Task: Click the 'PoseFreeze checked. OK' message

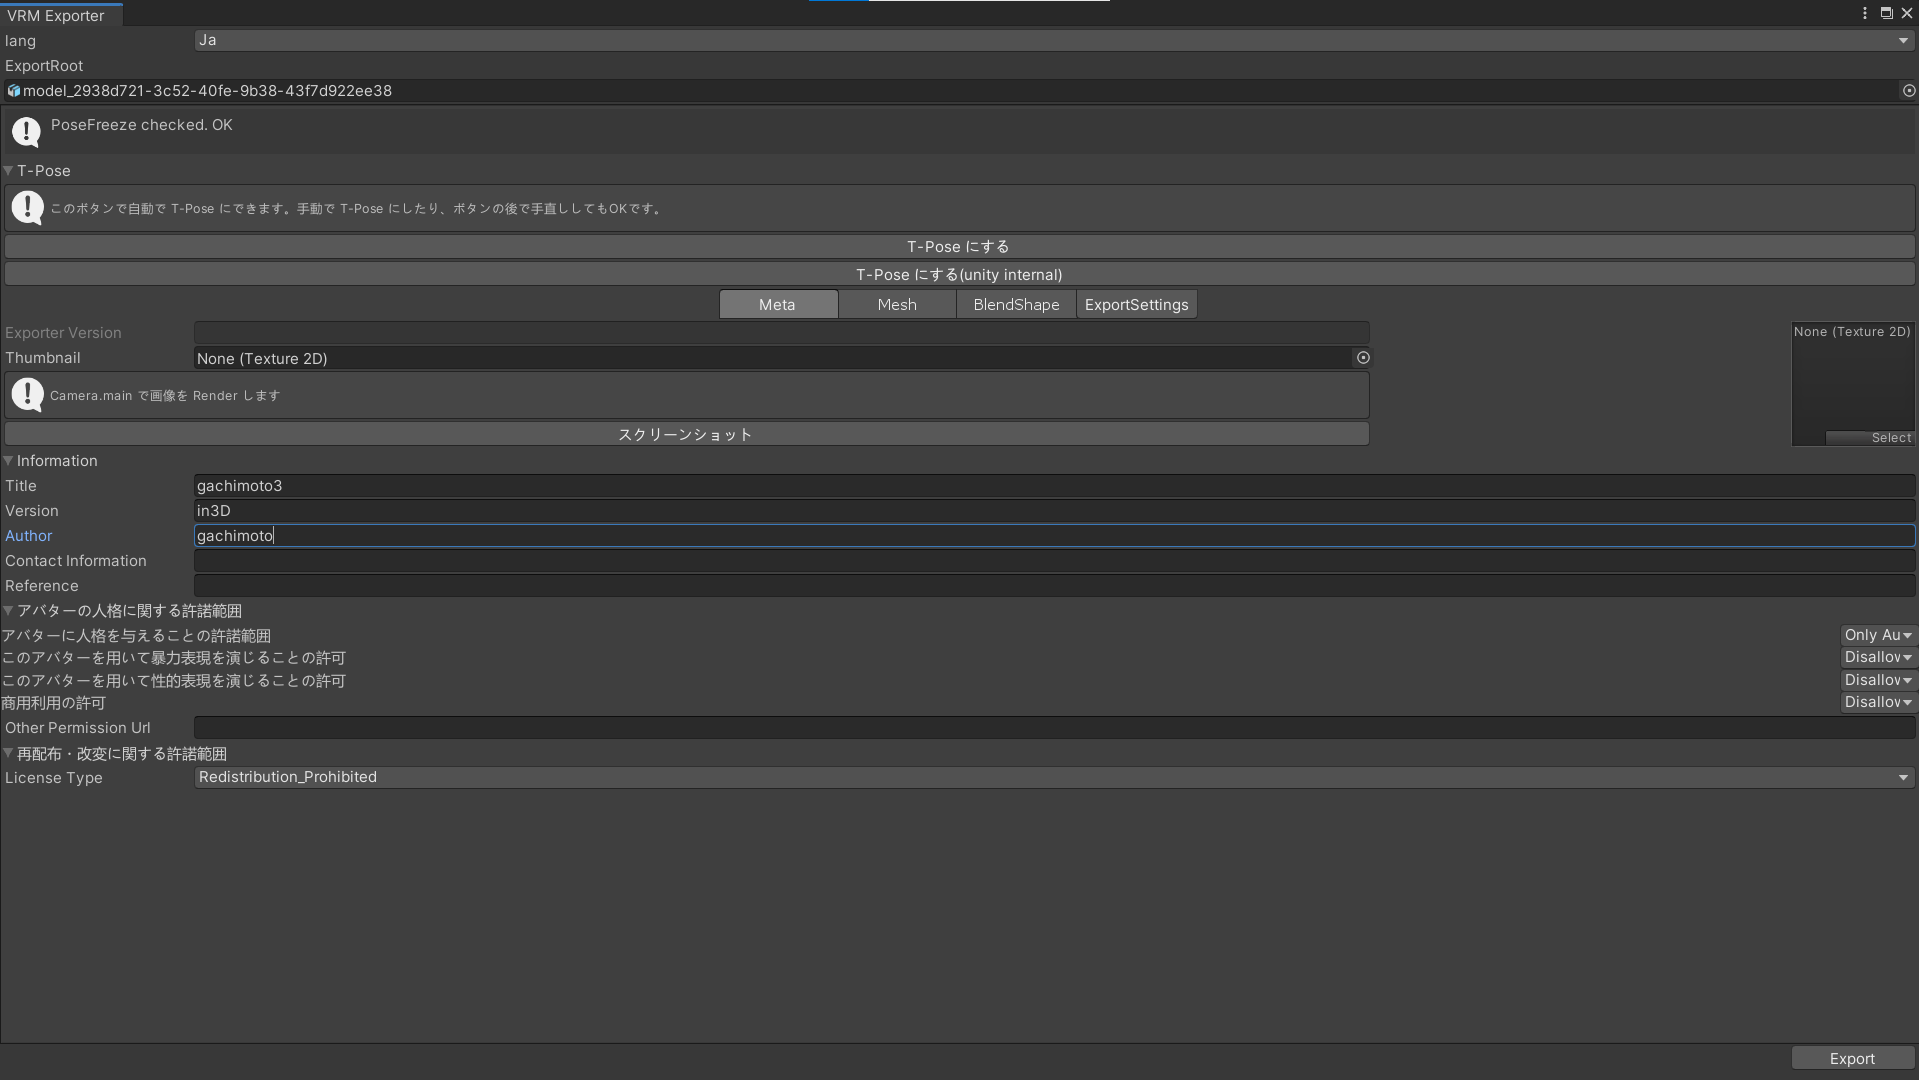Action: coord(141,125)
